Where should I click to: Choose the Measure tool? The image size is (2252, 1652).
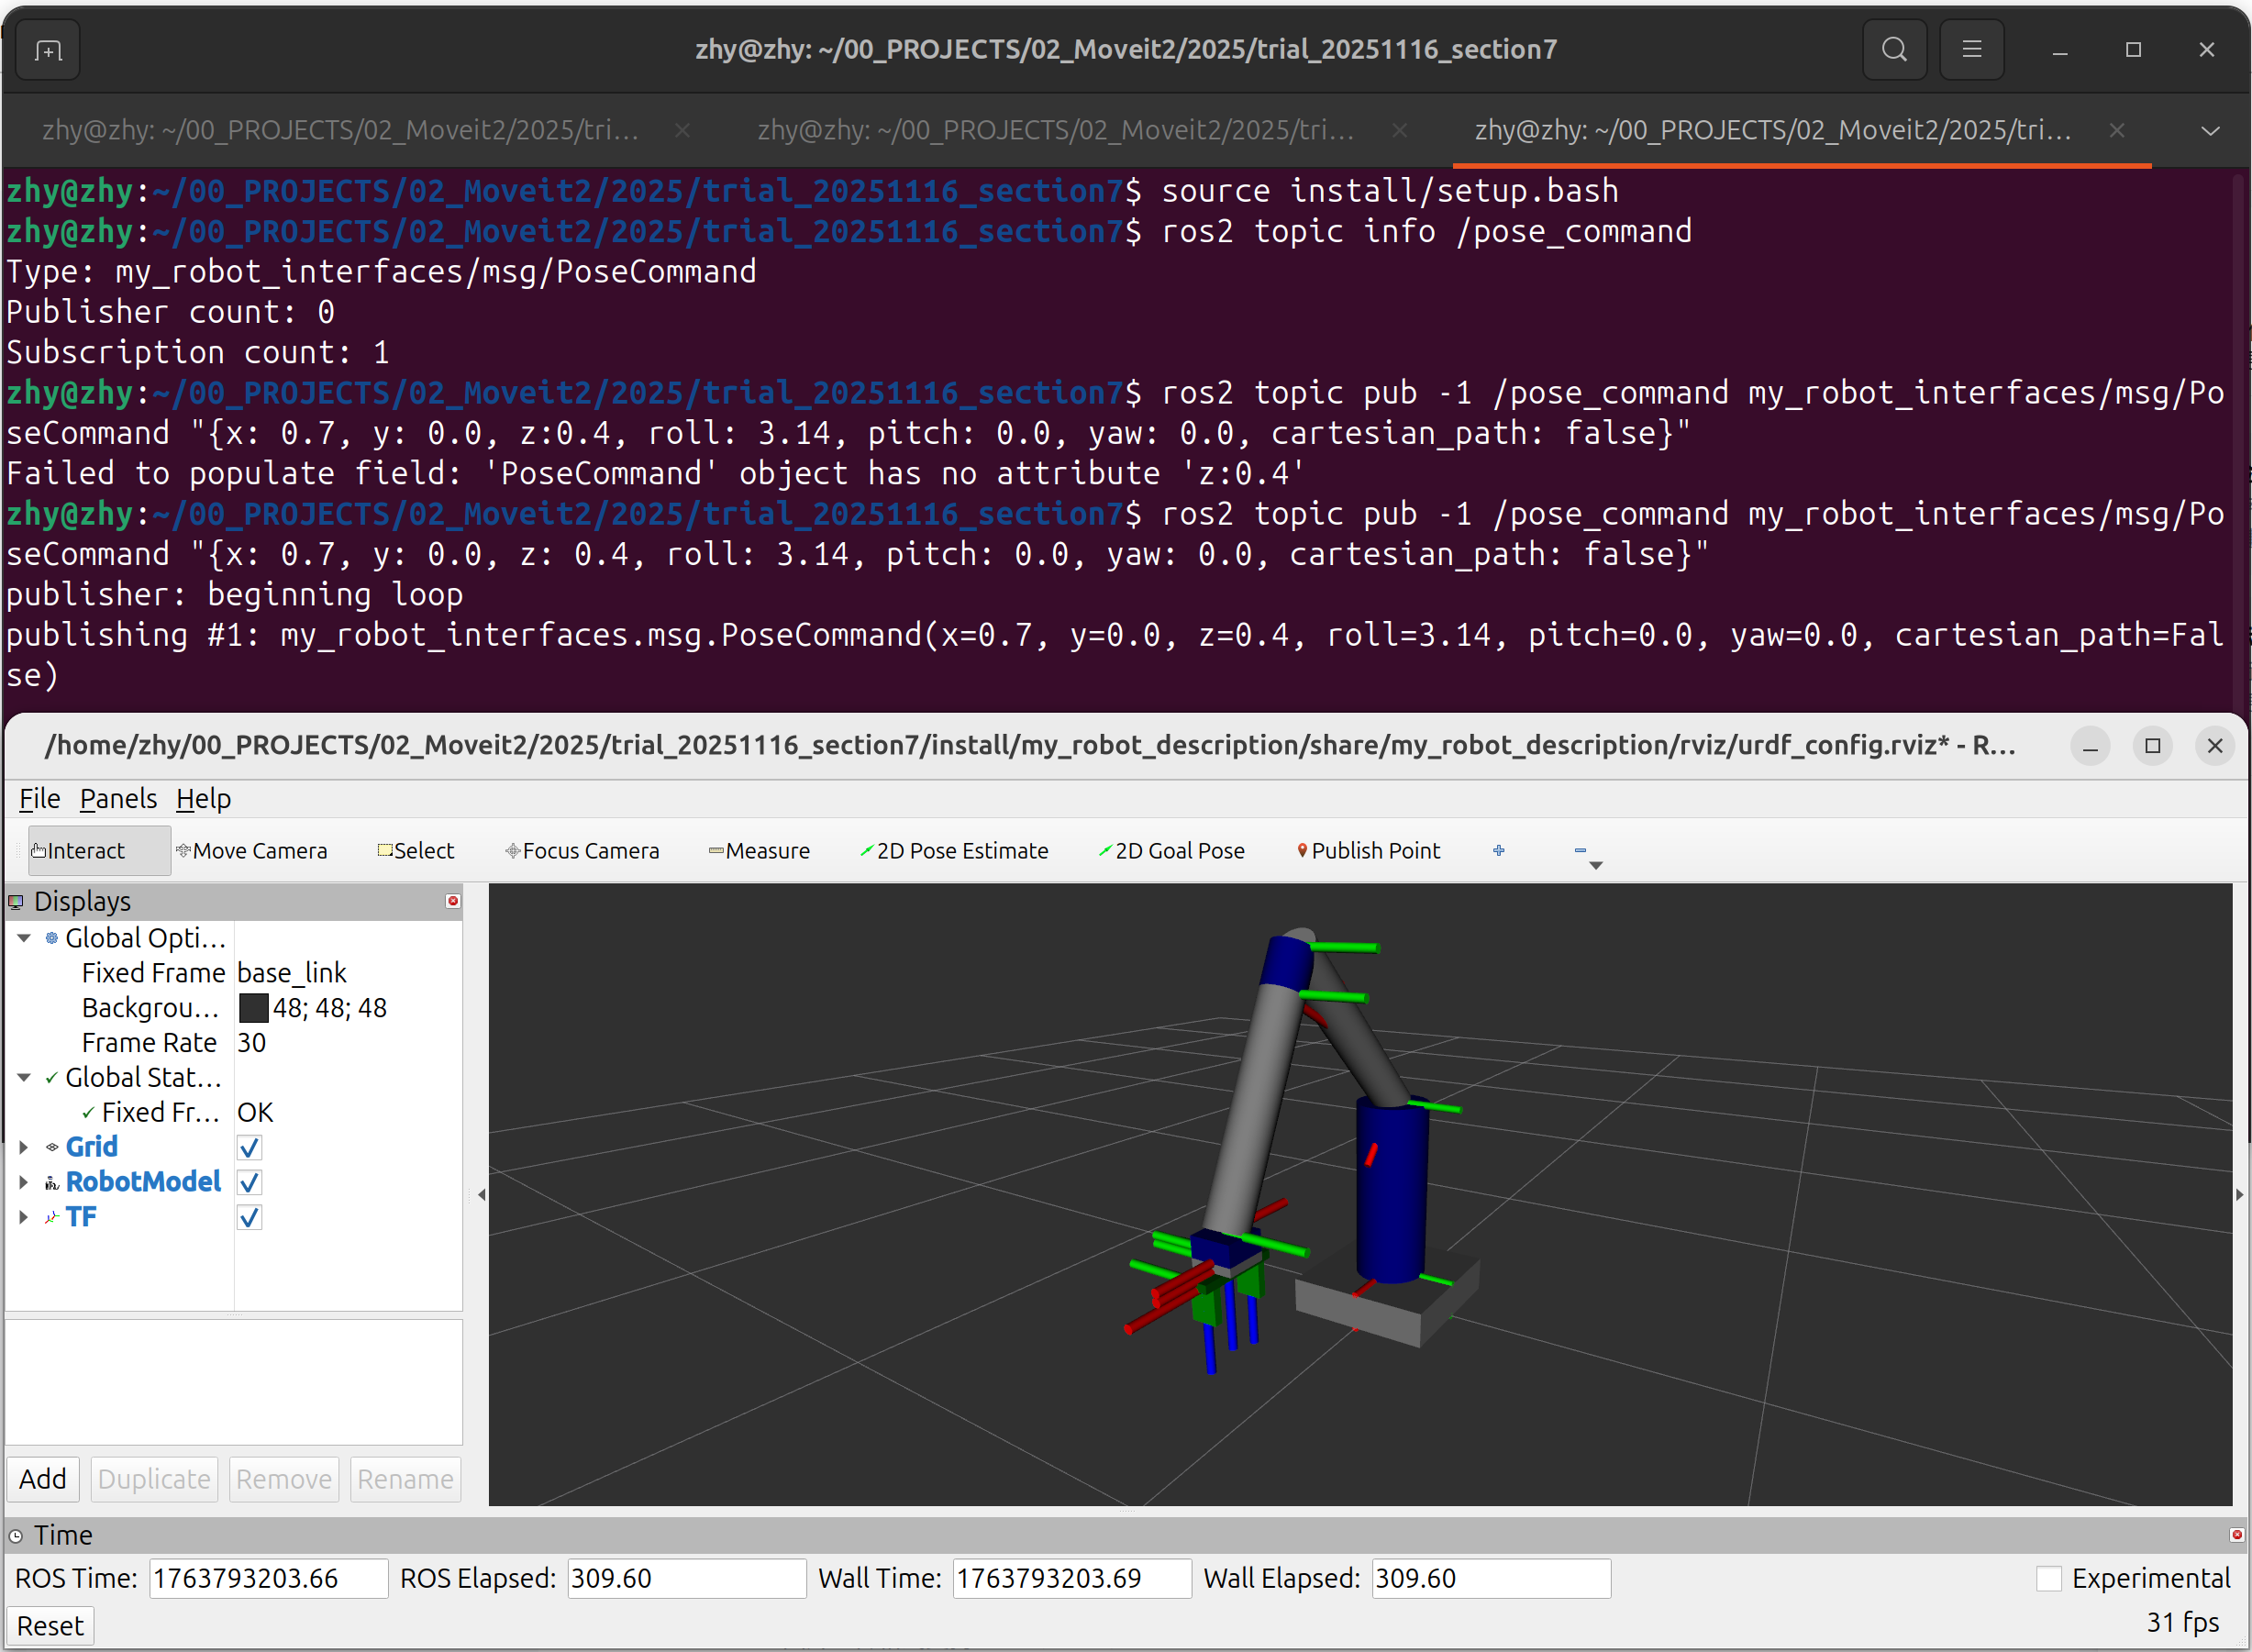(x=759, y=851)
